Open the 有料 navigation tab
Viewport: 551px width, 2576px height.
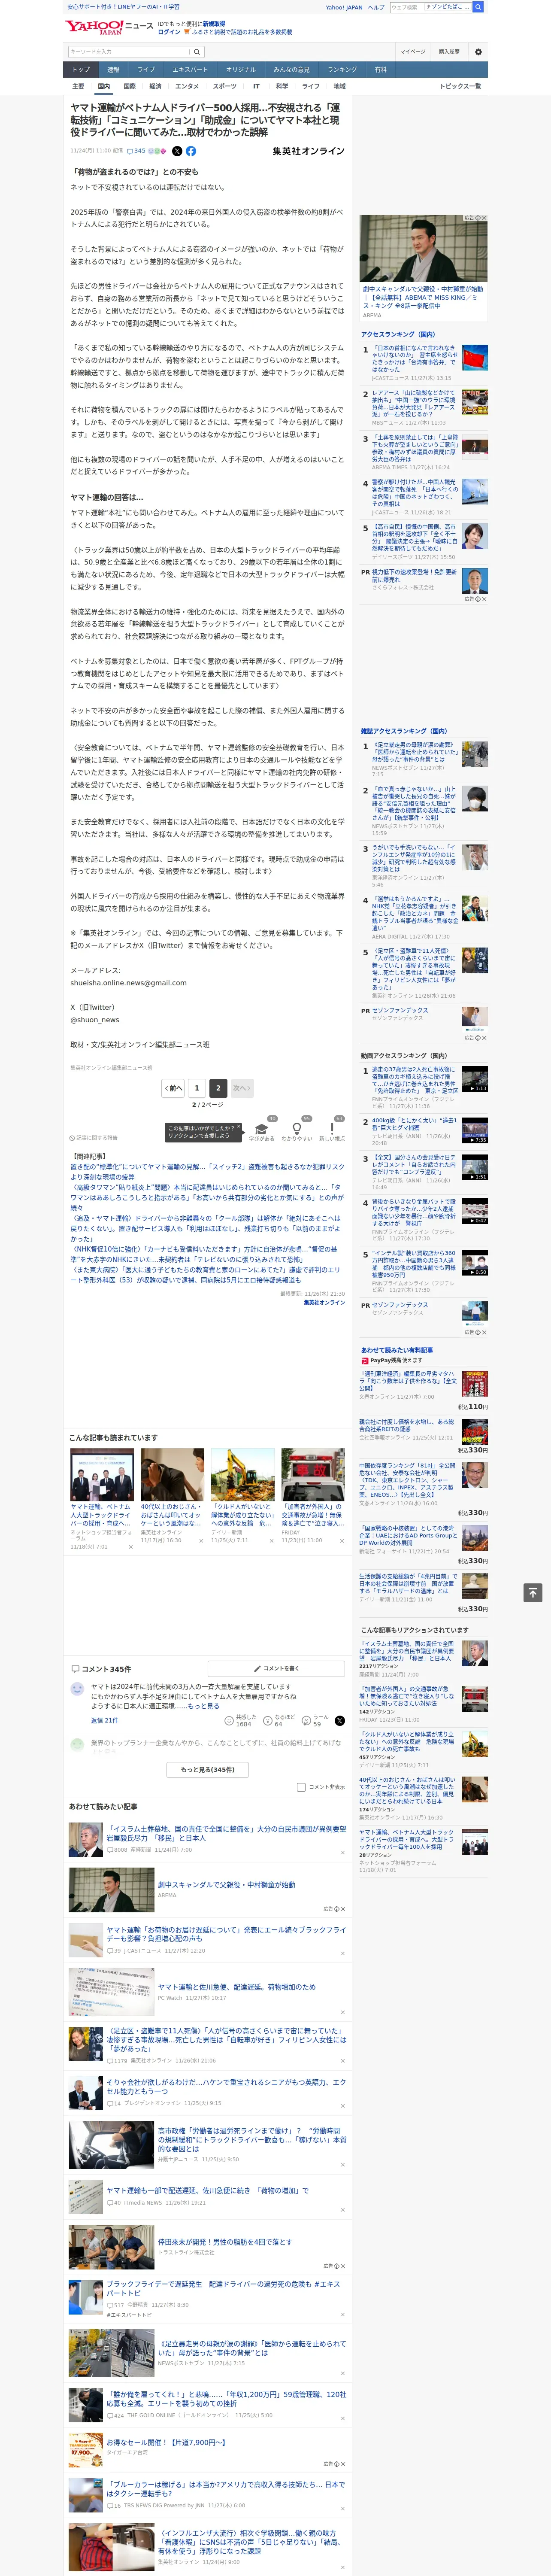click(x=380, y=70)
